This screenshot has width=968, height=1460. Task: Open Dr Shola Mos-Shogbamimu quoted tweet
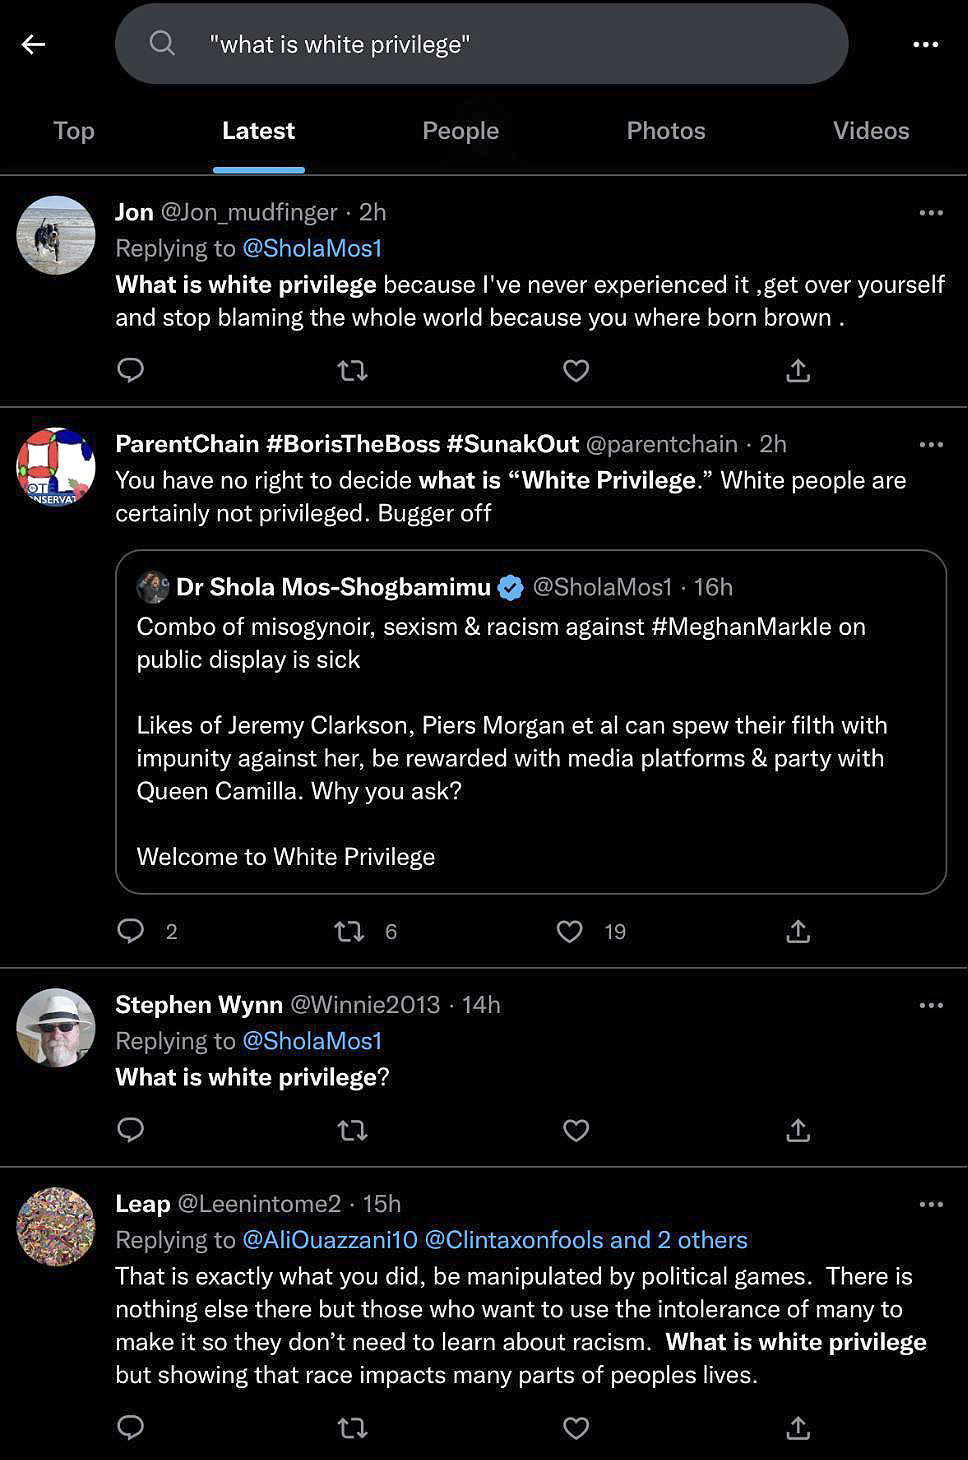tap(530, 722)
